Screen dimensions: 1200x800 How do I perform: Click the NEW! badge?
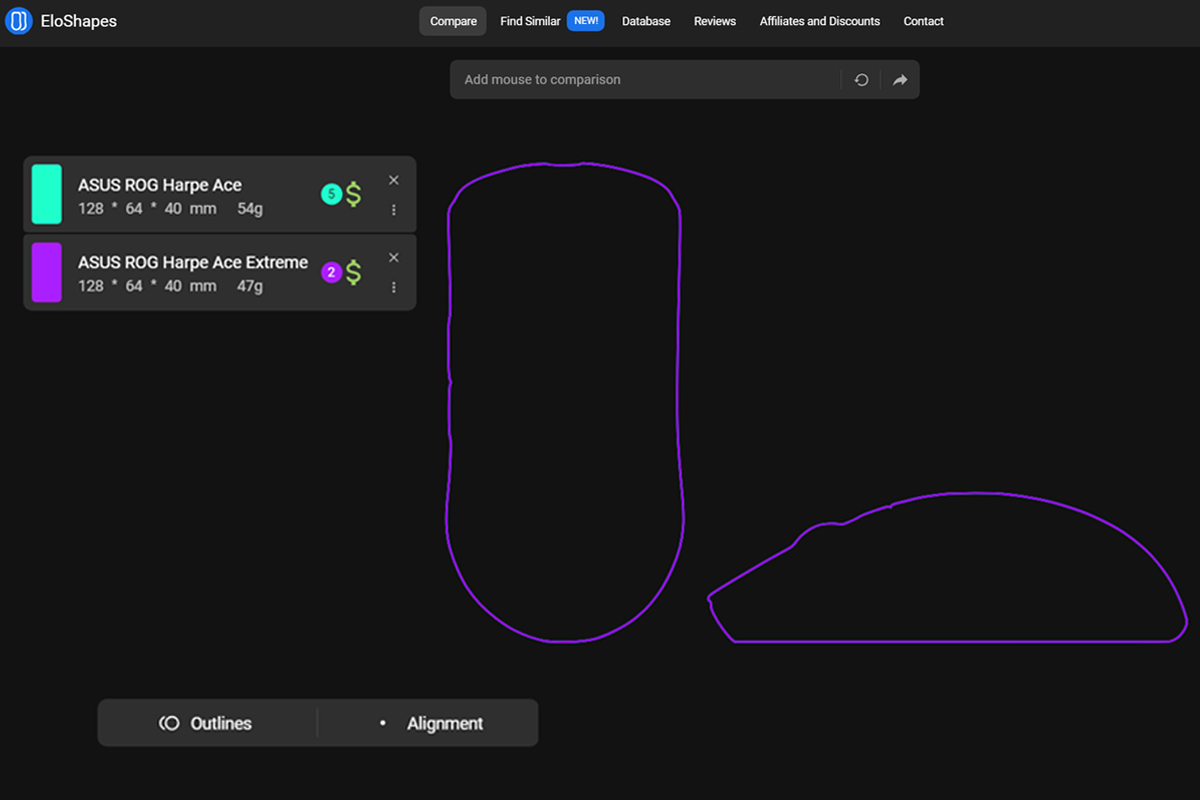586,21
